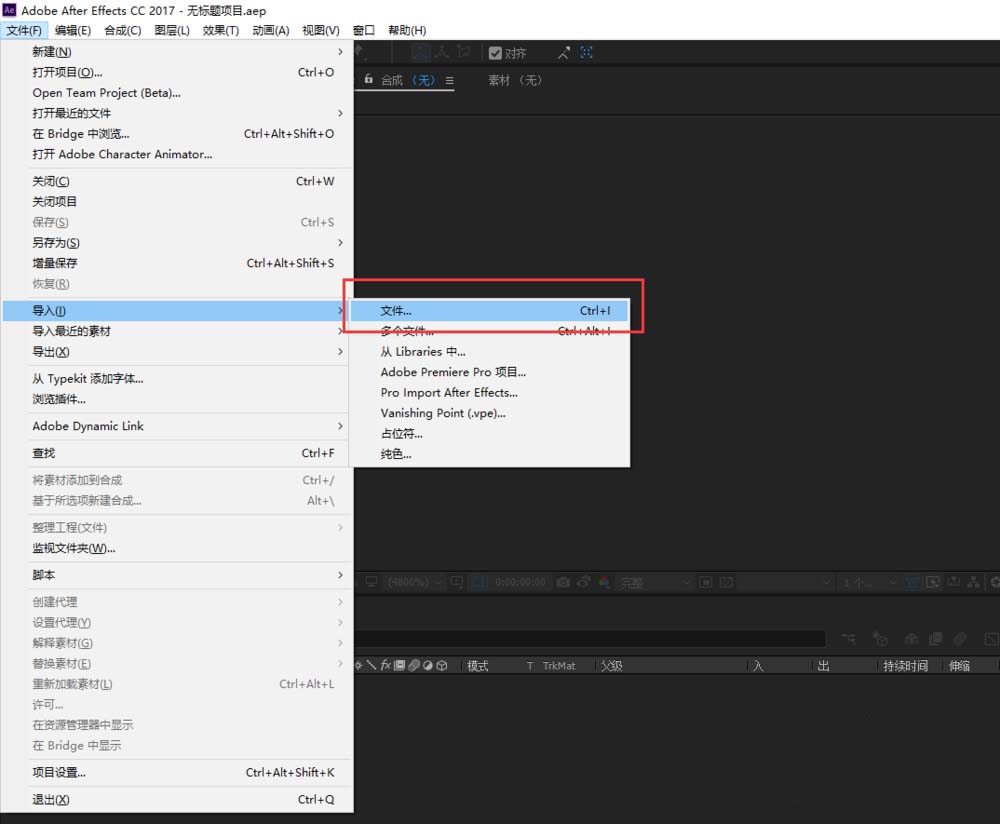This screenshot has height=824, width=1000.
Task: Open the 动画(A) menu
Action: coord(270,30)
